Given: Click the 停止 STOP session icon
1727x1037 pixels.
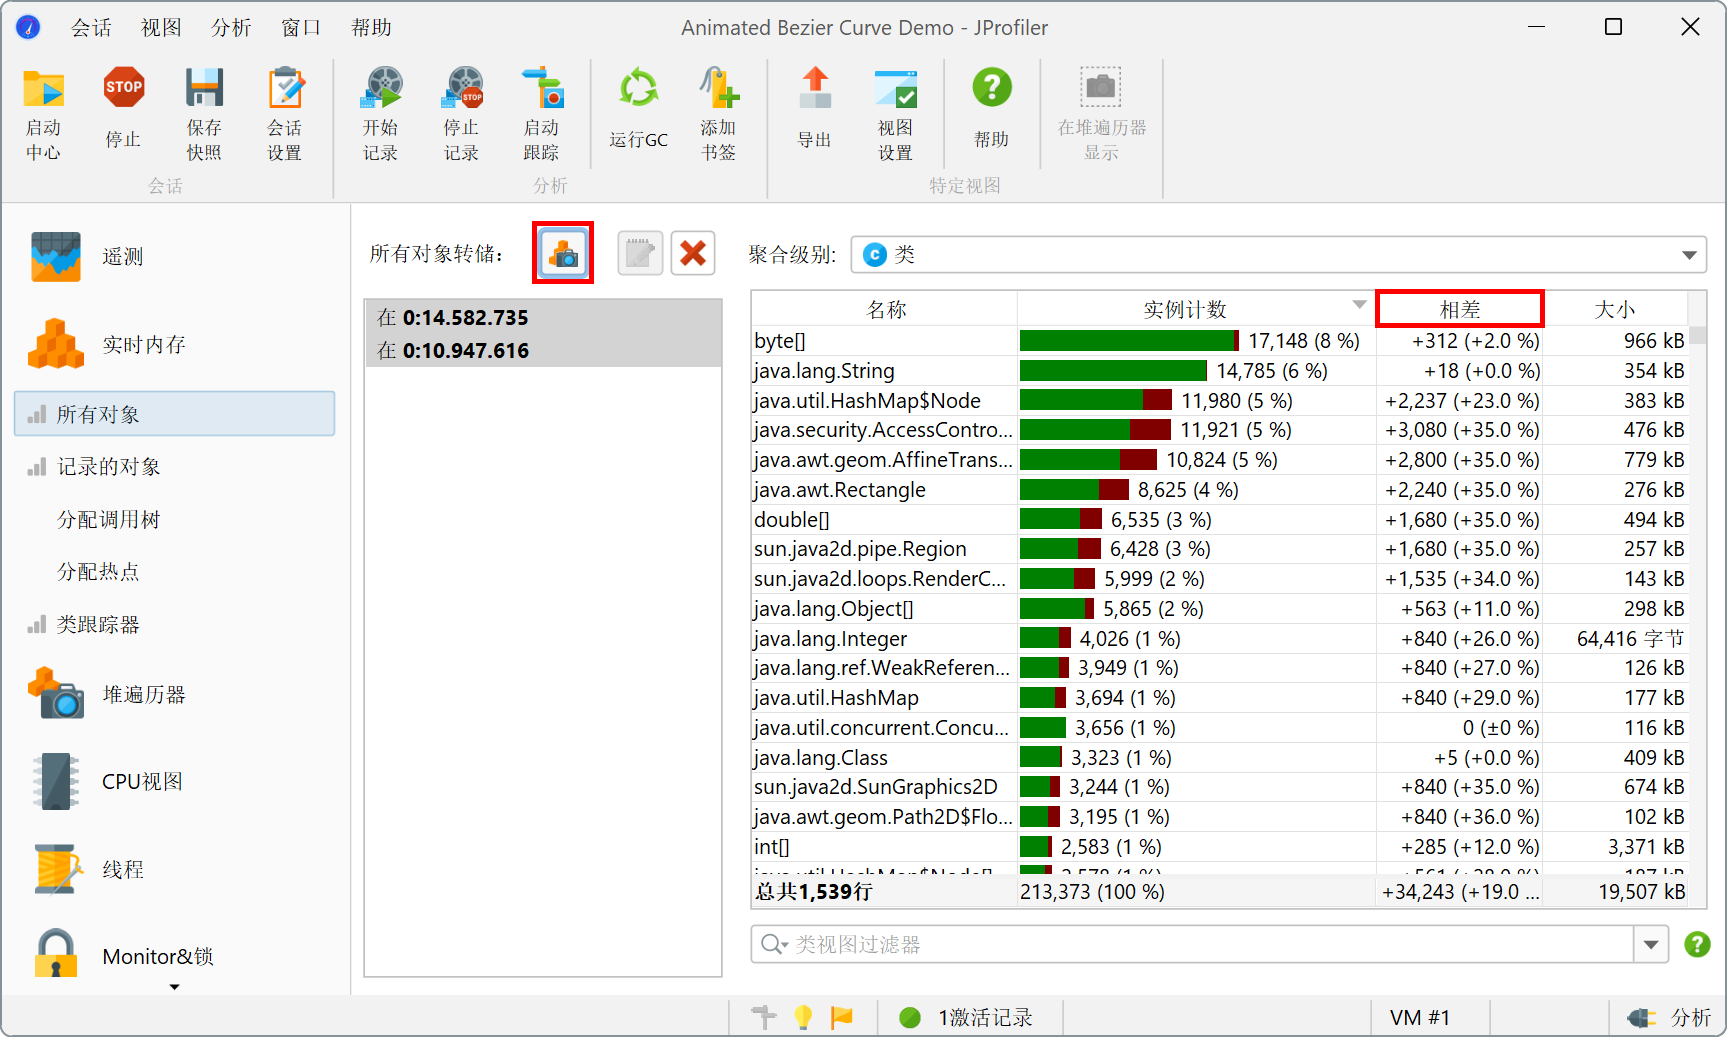Looking at the screenshot, I should point(124,88).
